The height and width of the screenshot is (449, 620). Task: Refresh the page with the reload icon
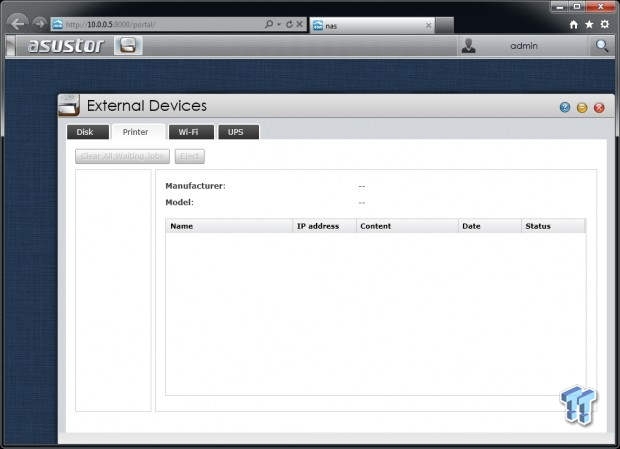[x=289, y=24]
